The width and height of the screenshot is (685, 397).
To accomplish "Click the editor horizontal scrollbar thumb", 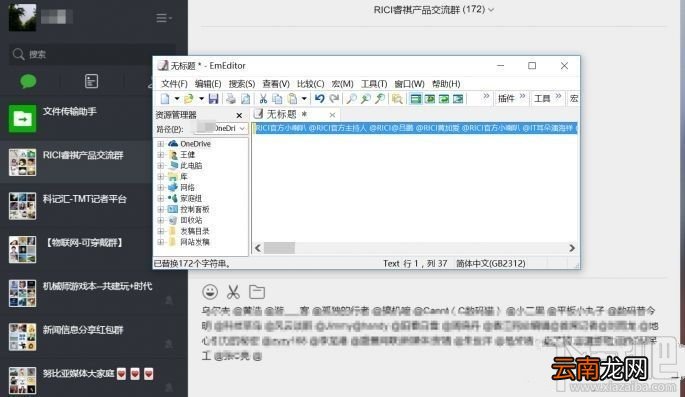I will [x=280, y=248].
